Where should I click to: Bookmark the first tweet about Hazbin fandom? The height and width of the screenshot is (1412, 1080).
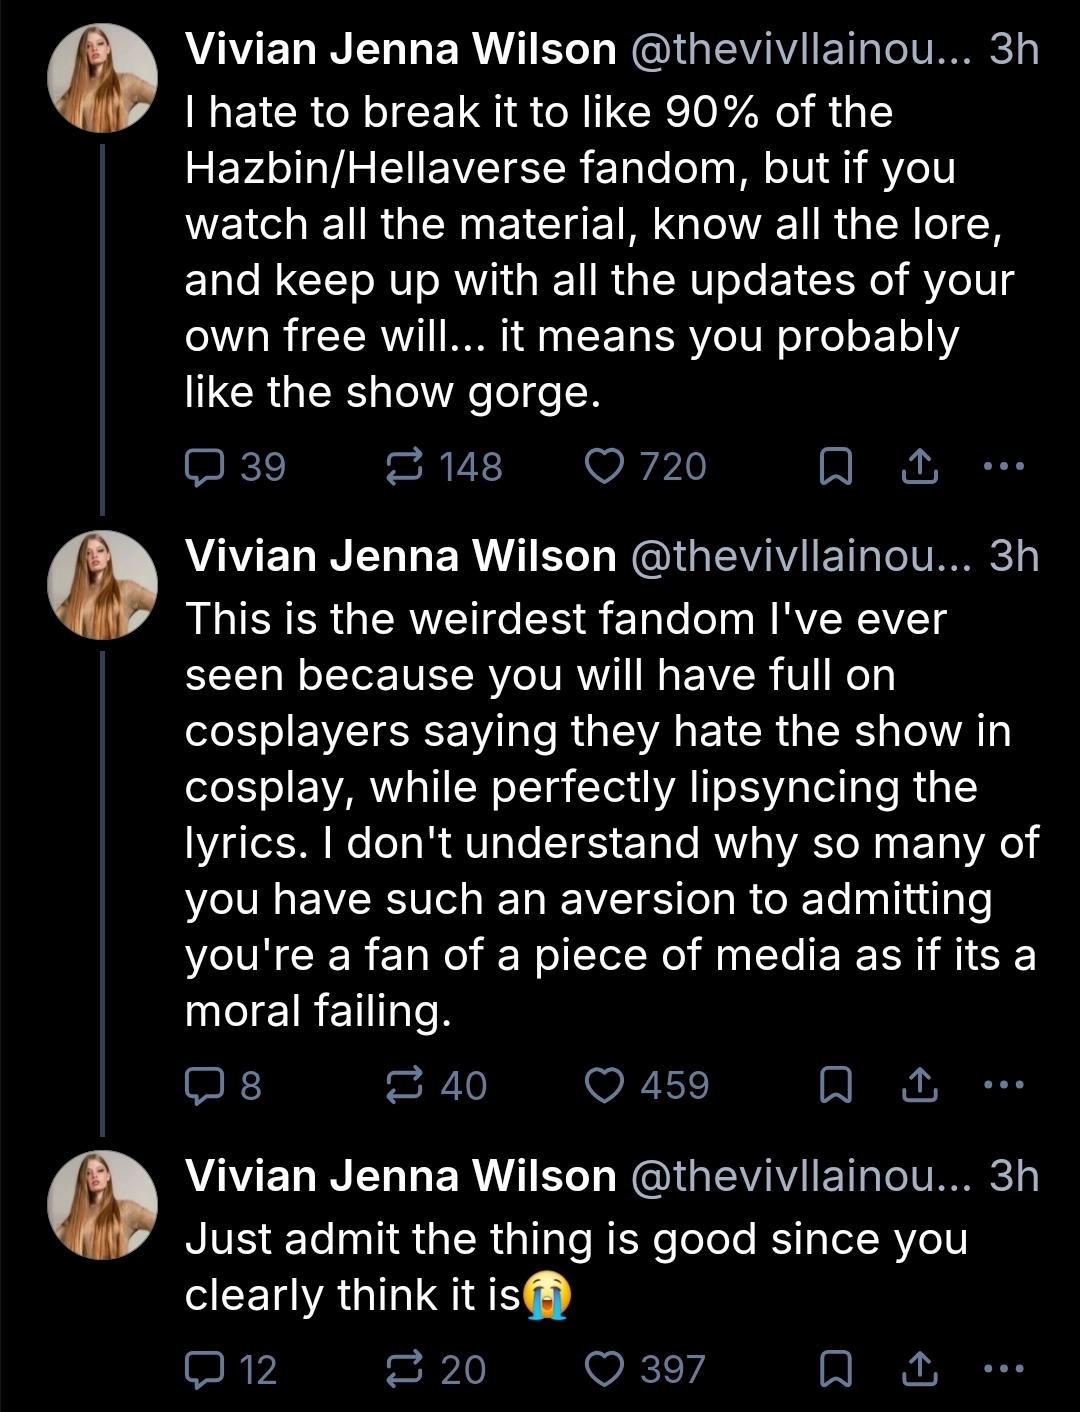(835, 467)
